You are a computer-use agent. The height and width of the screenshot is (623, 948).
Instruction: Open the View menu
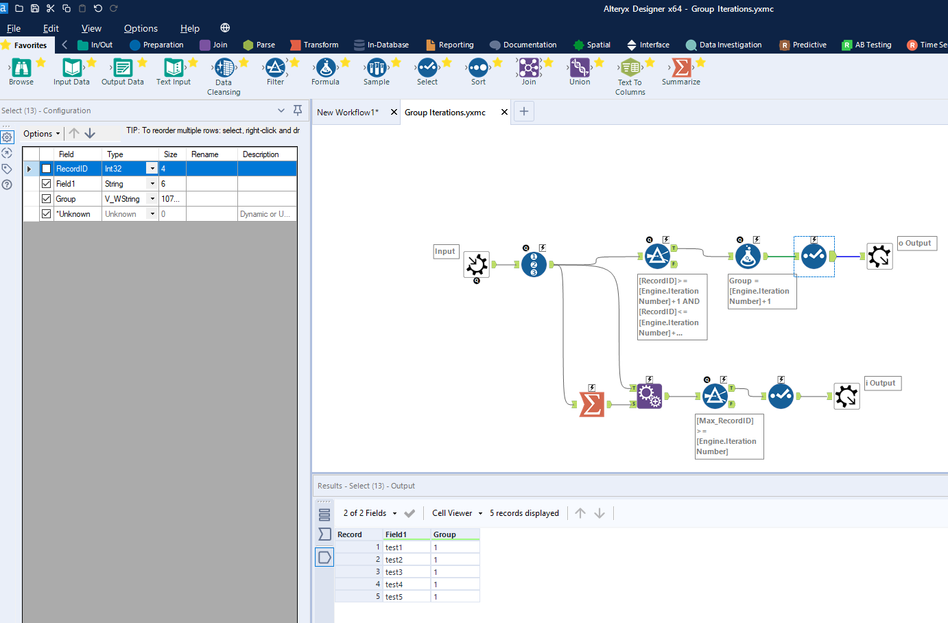tap(91, 28)
